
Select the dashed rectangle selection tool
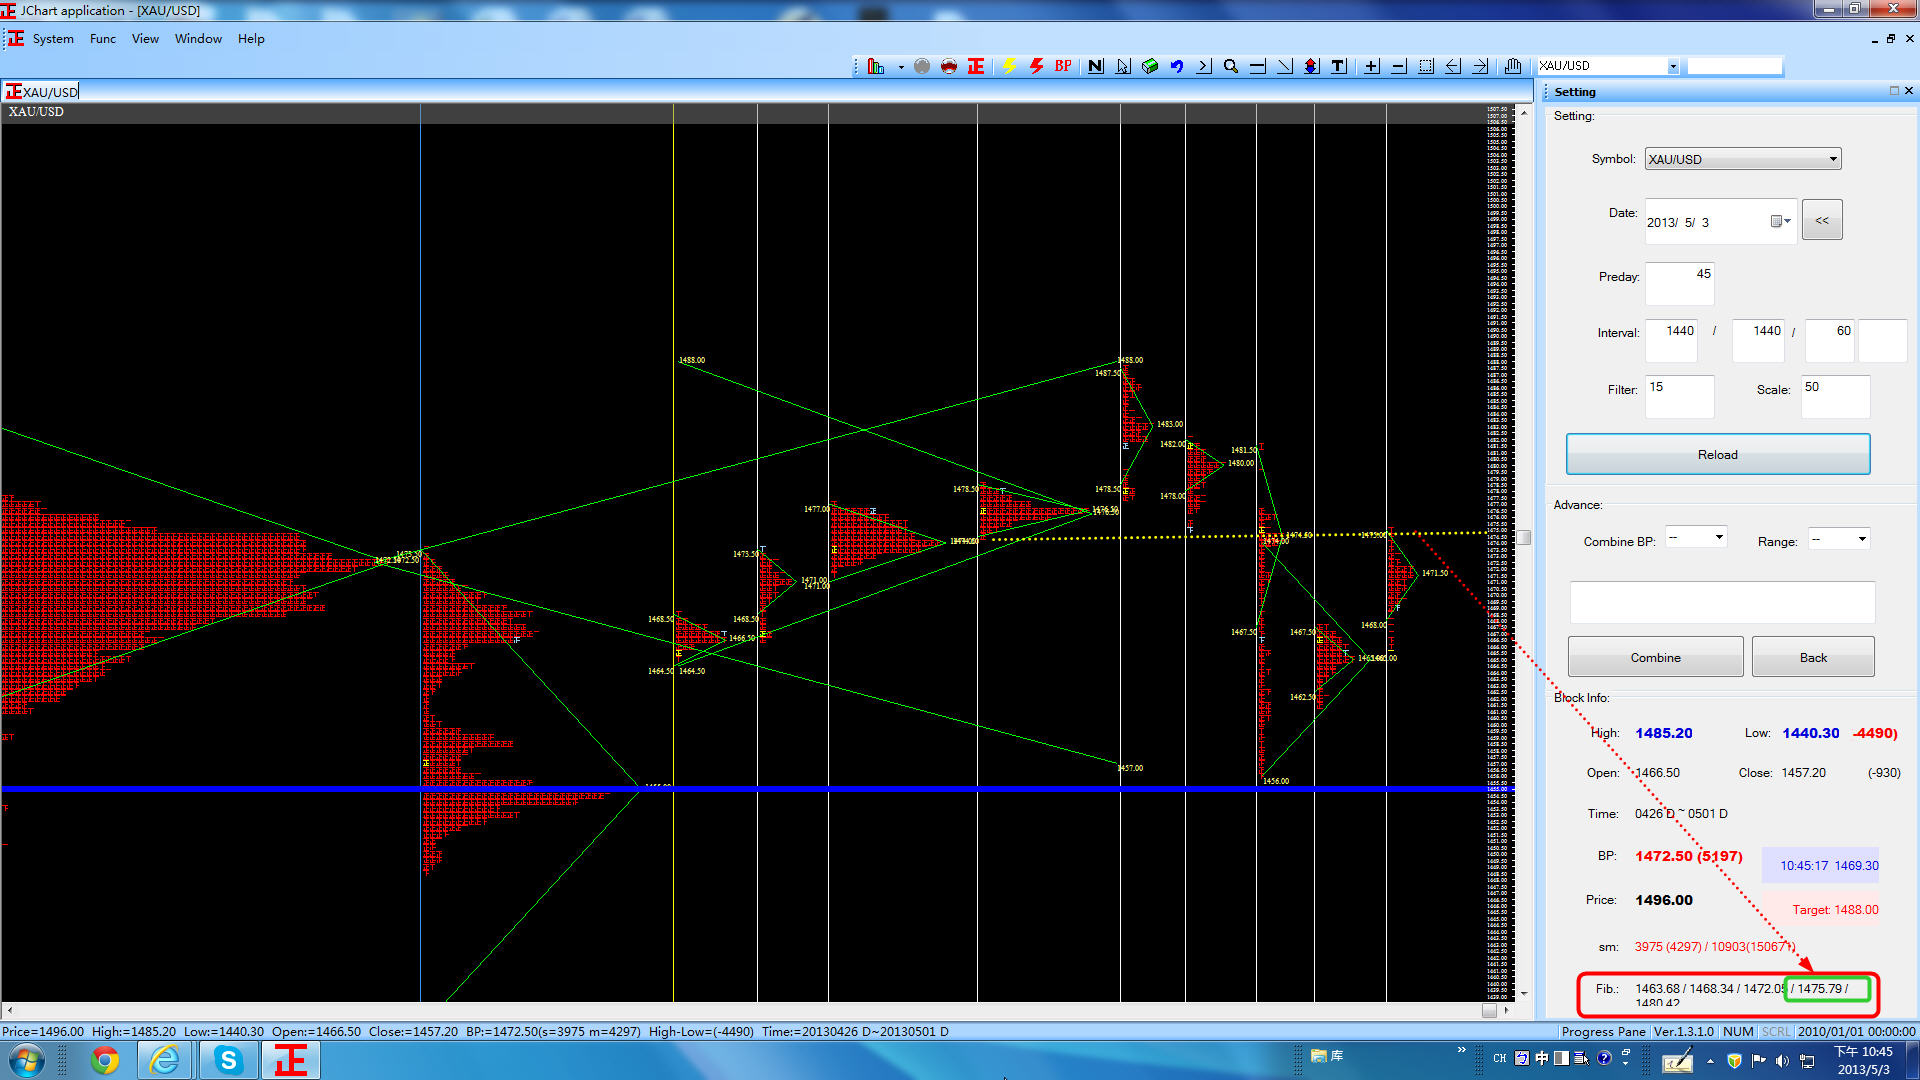click(x=1426, y=66)
